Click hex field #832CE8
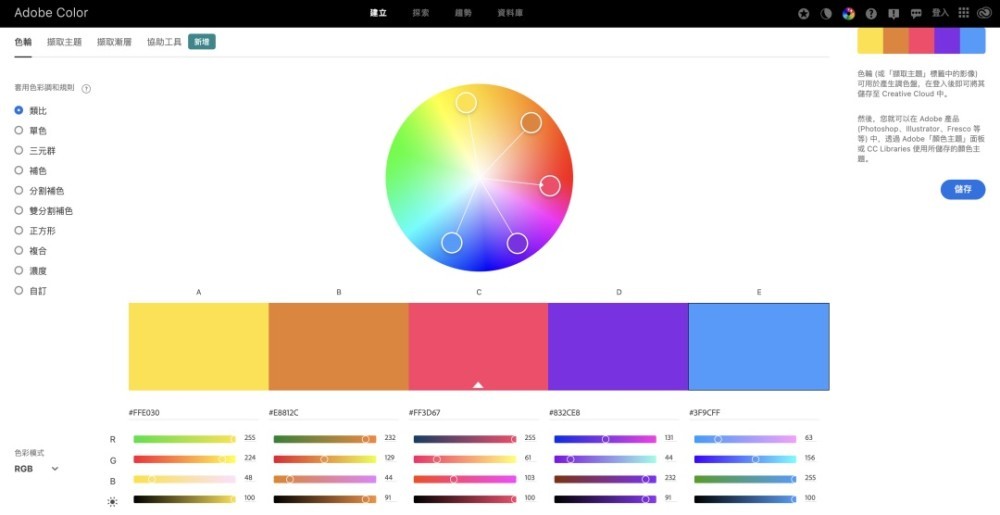This screenshot has height=515, width=1000. tap(614, 413)
